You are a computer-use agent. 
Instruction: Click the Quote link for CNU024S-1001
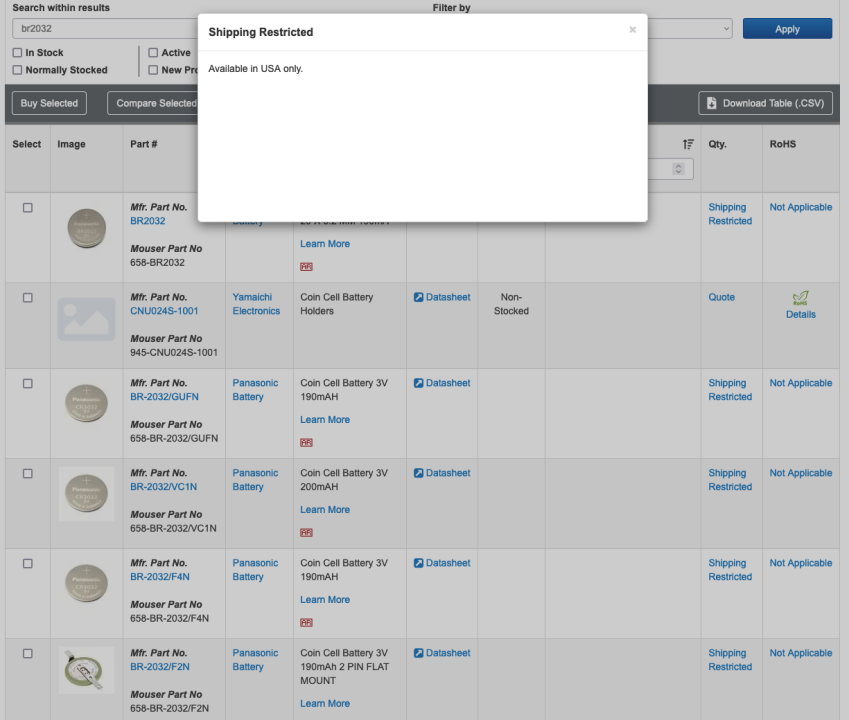pyautogui.click(x=721, y=297)
